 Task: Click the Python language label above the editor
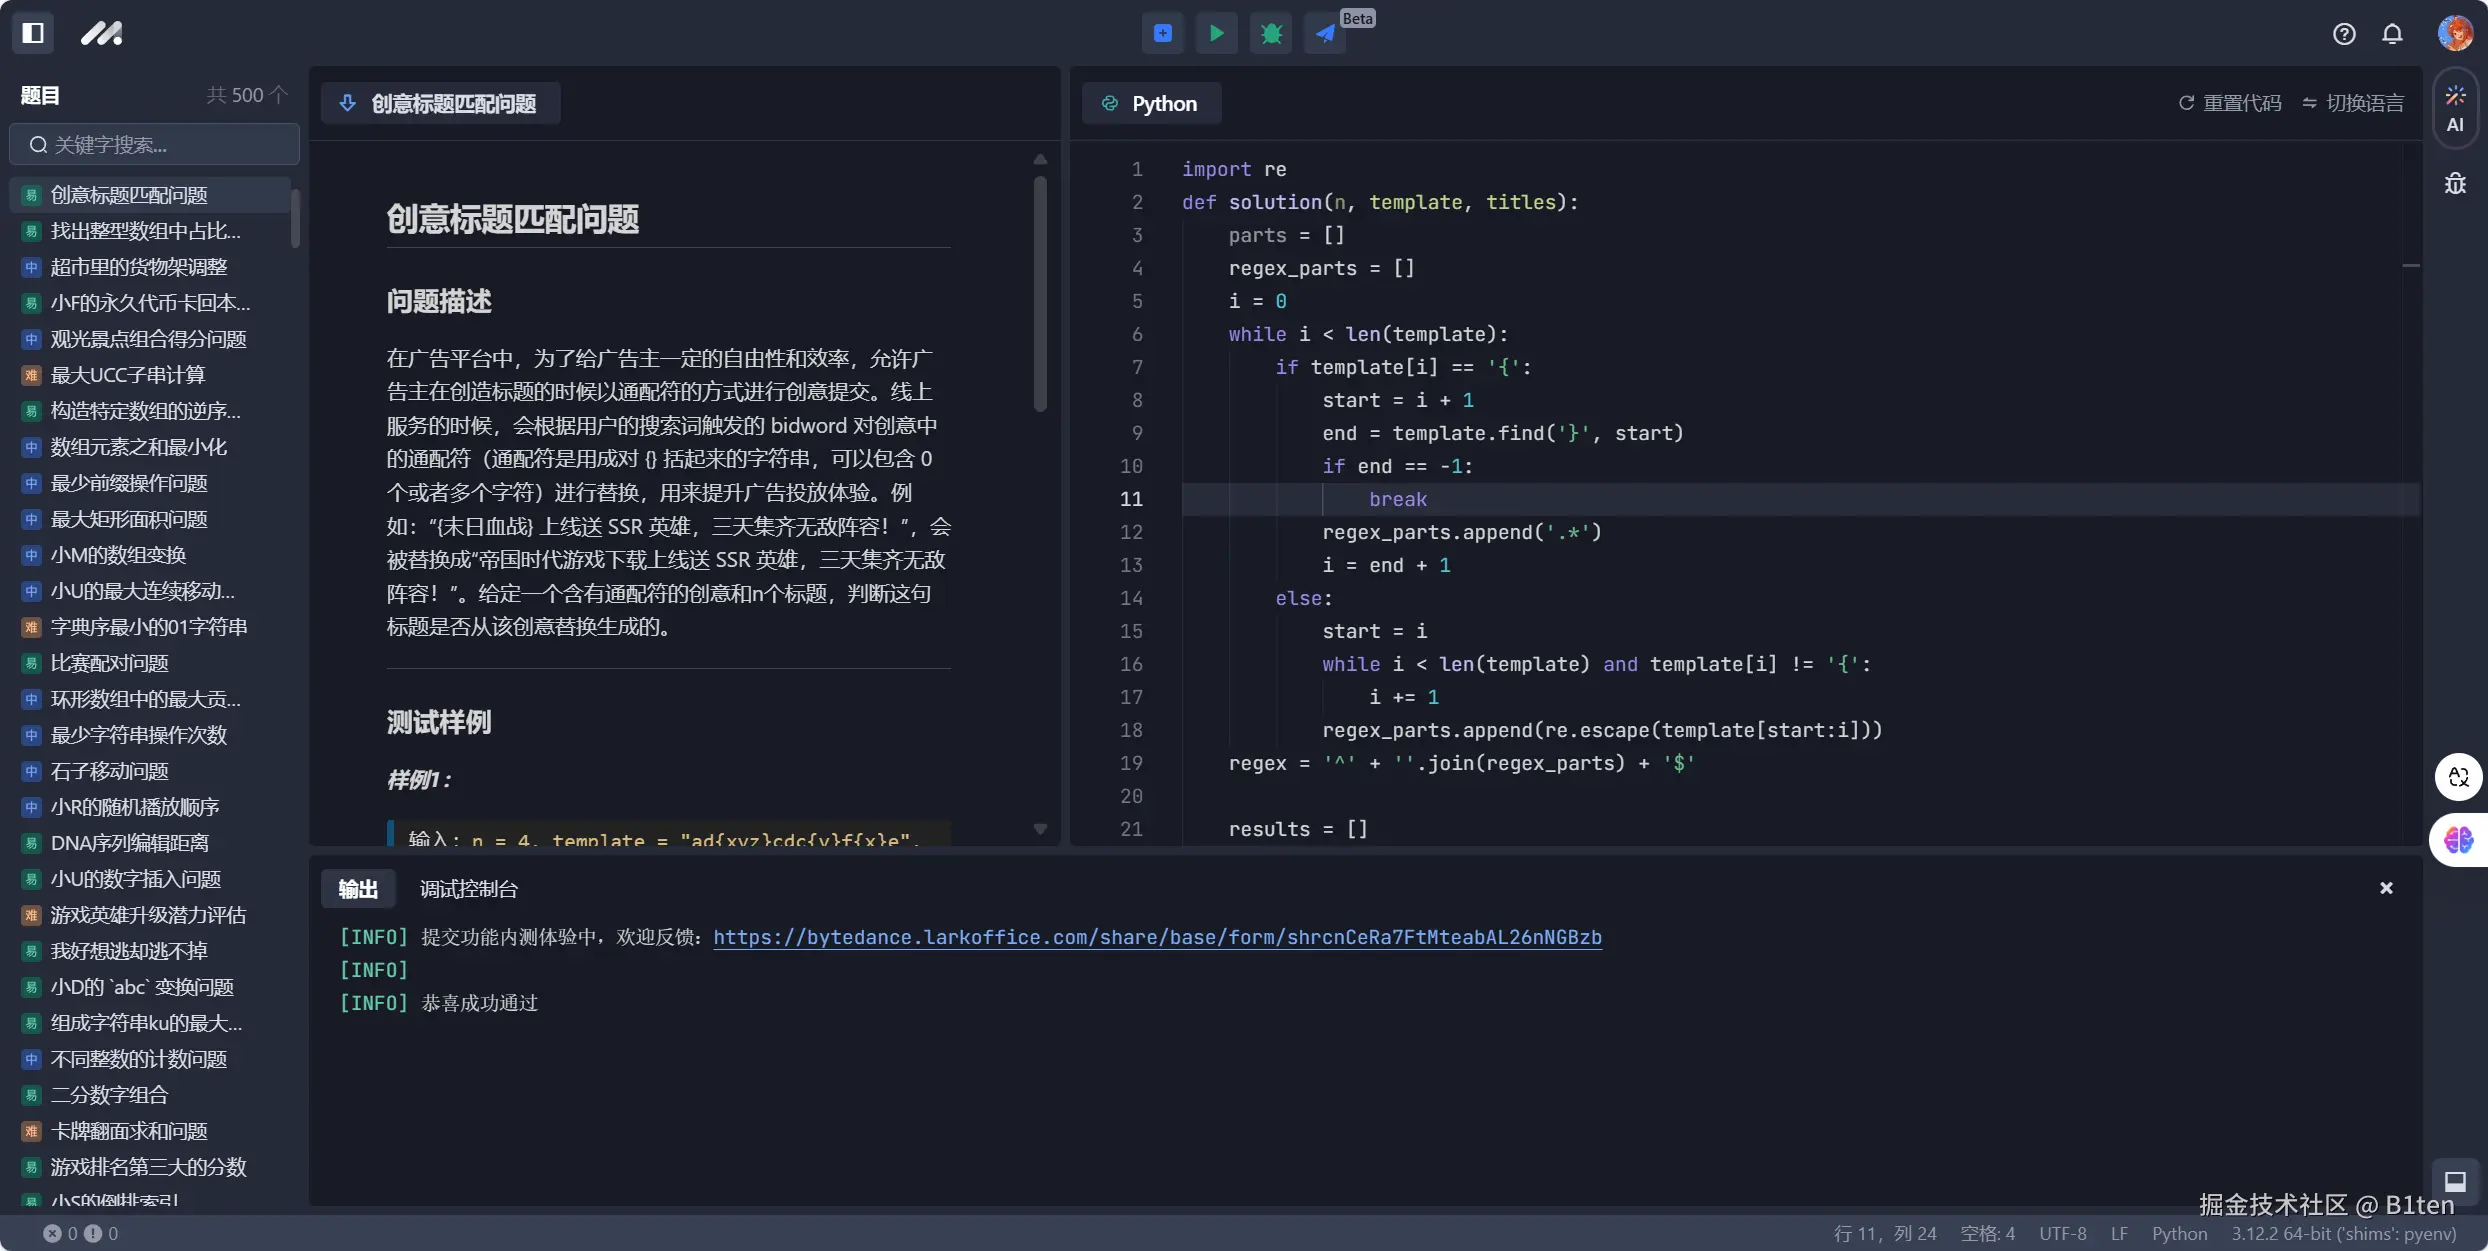pyautogui.click(x=1151, y=102)
